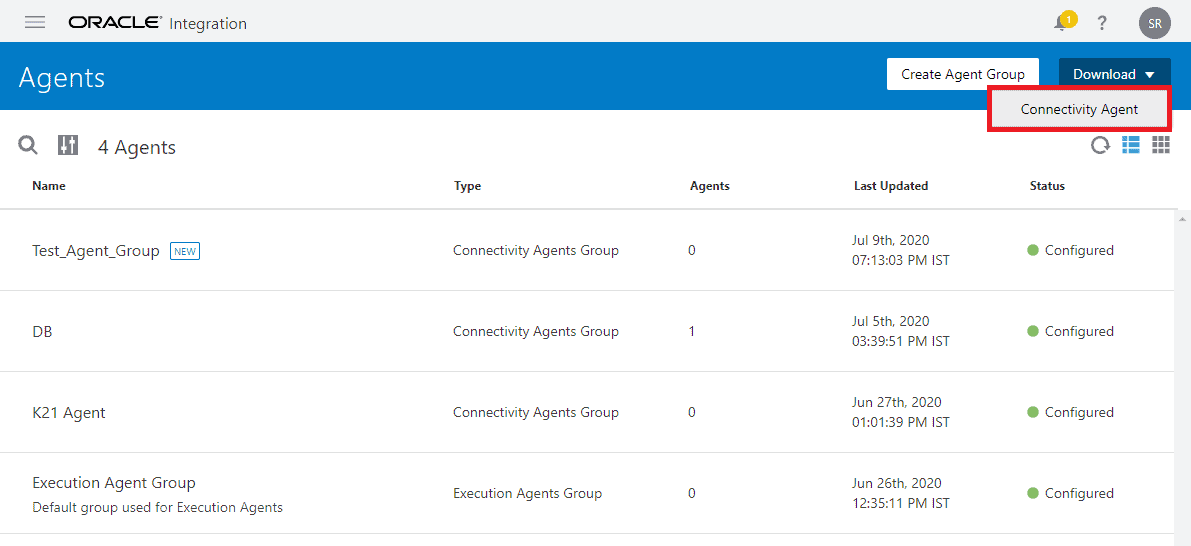Sort by the Name column header
1191x546 pixels.
[49, 186]
